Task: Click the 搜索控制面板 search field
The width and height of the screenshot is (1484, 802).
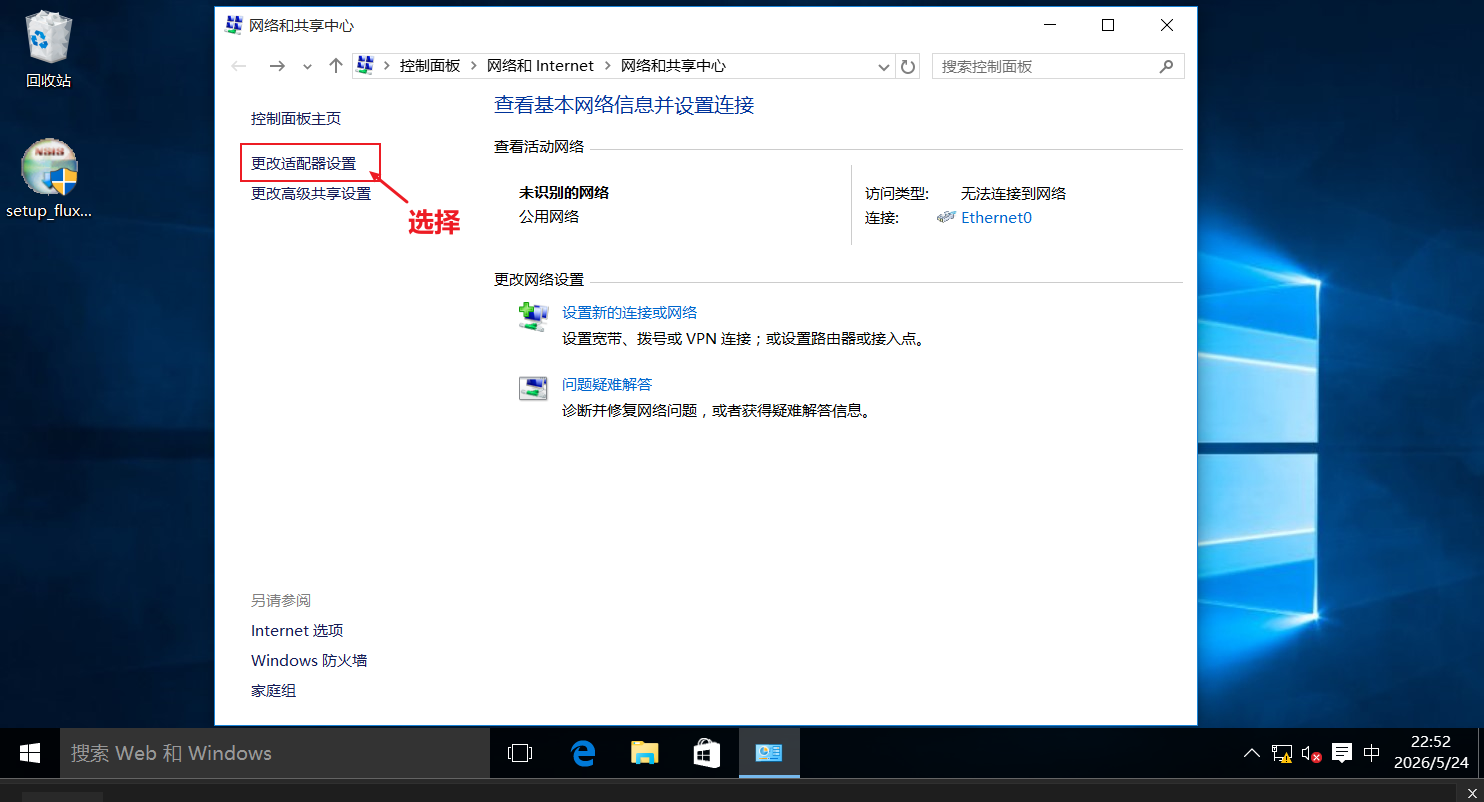Action: click(x=1058, y=66)
